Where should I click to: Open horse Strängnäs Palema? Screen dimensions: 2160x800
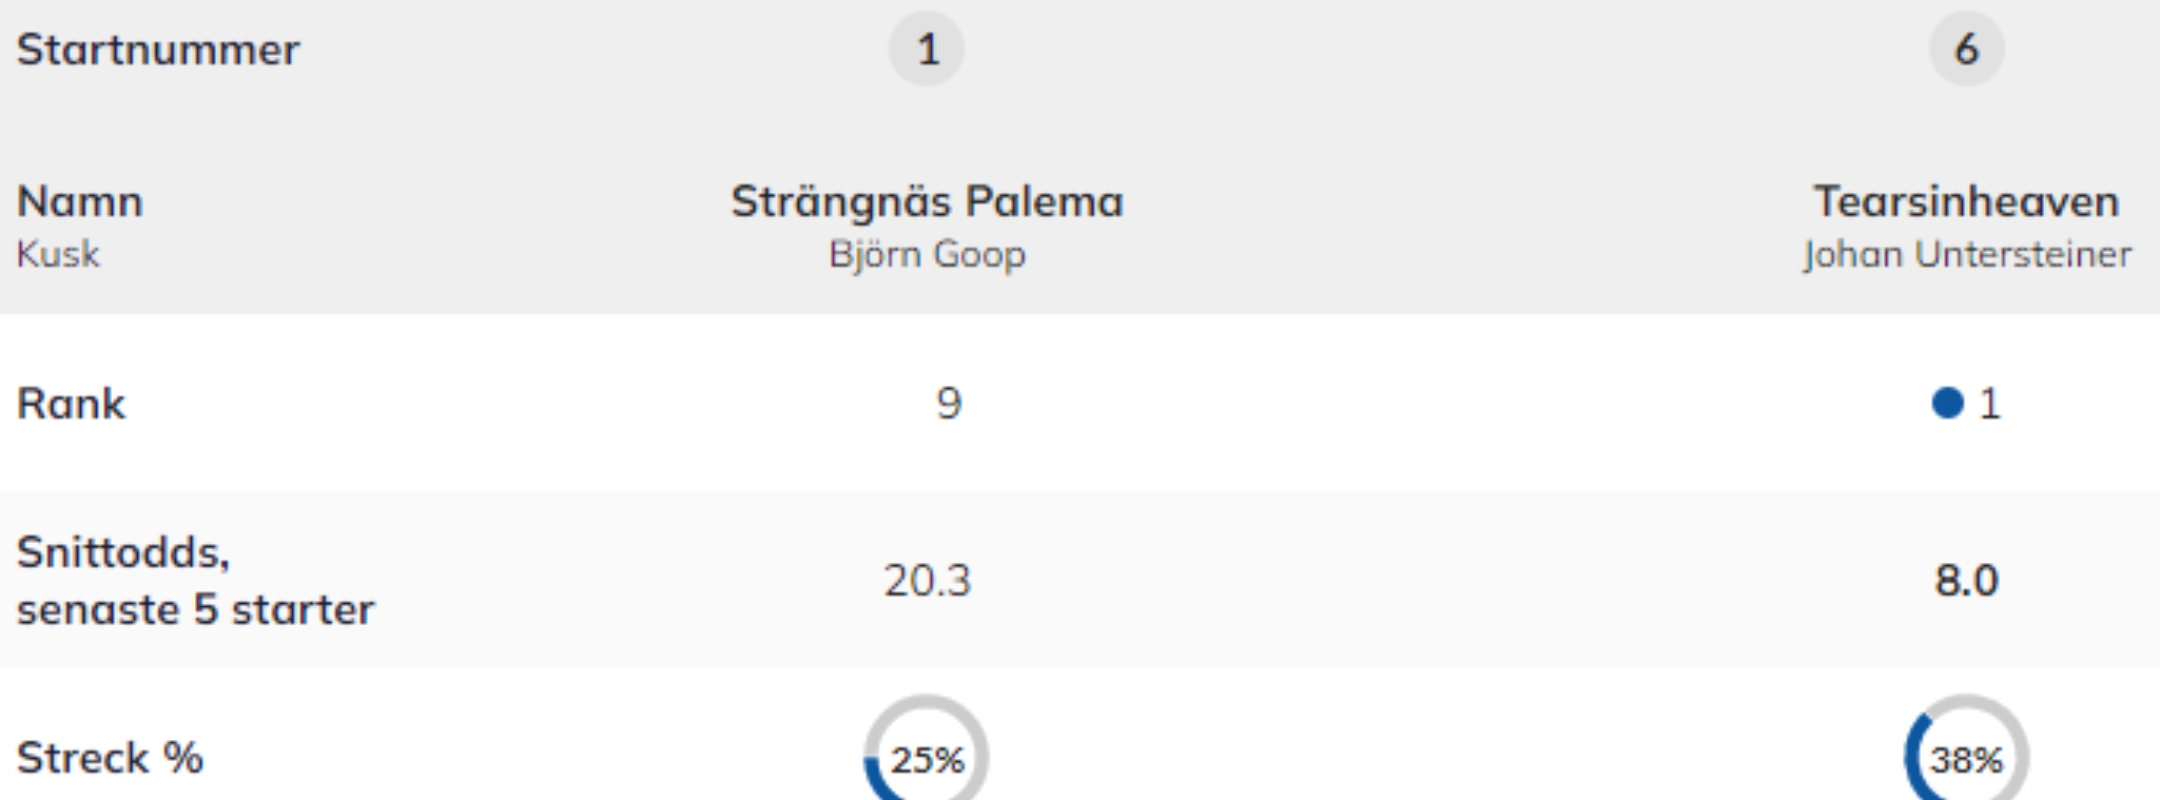(927, 202)
